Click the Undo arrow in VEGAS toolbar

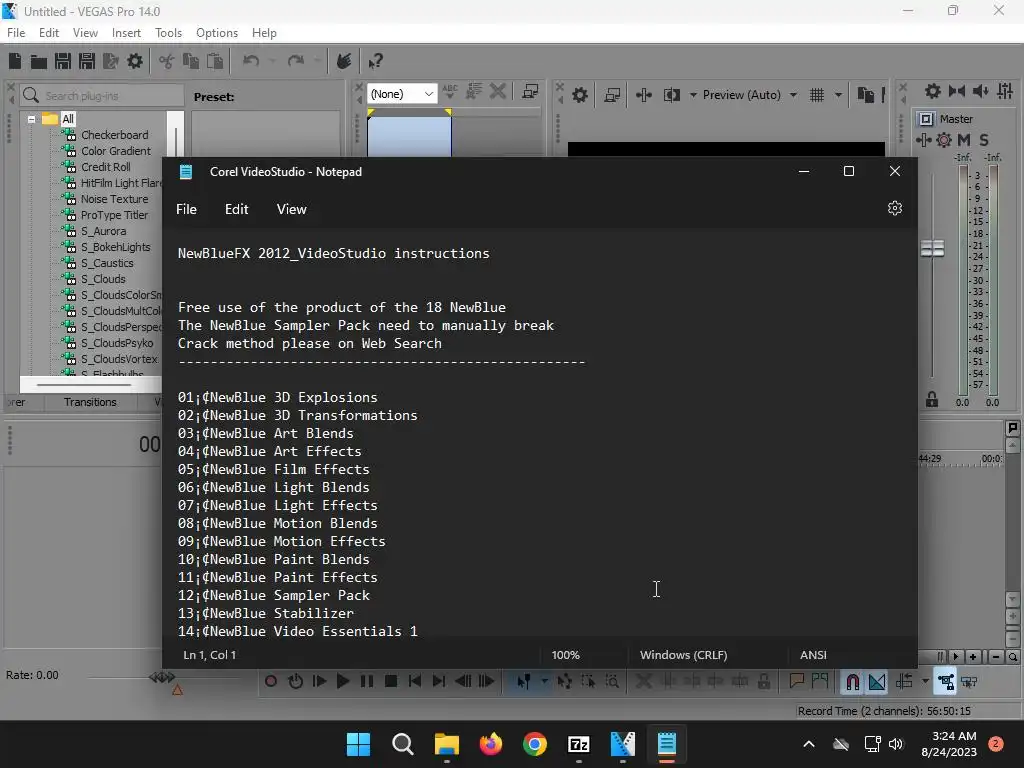(x=251, y=61)
